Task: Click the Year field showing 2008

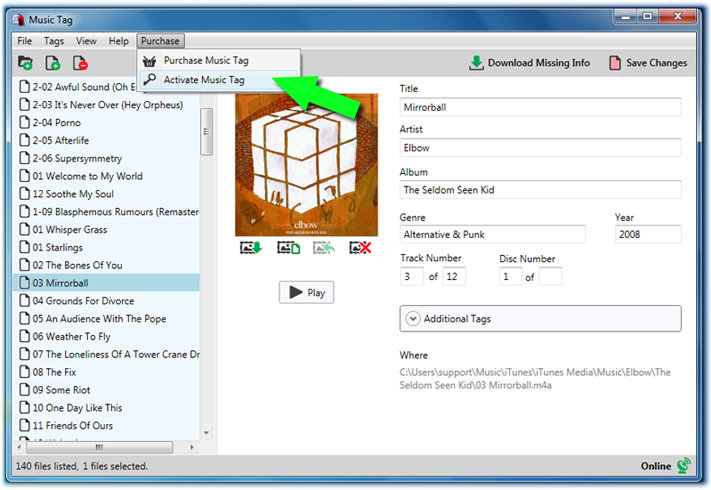Action: tap(648, 234)
